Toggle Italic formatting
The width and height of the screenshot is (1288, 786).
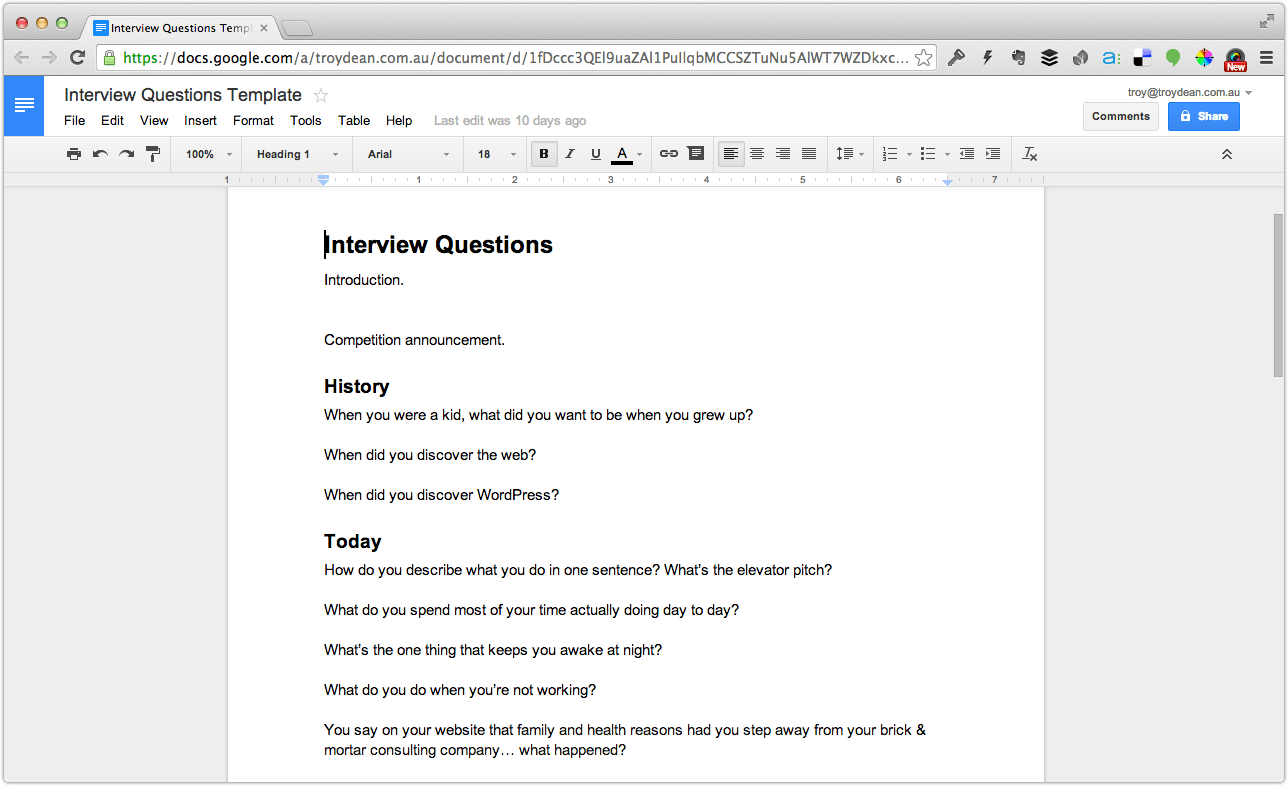pyautogui.click(x=570, y=154)
